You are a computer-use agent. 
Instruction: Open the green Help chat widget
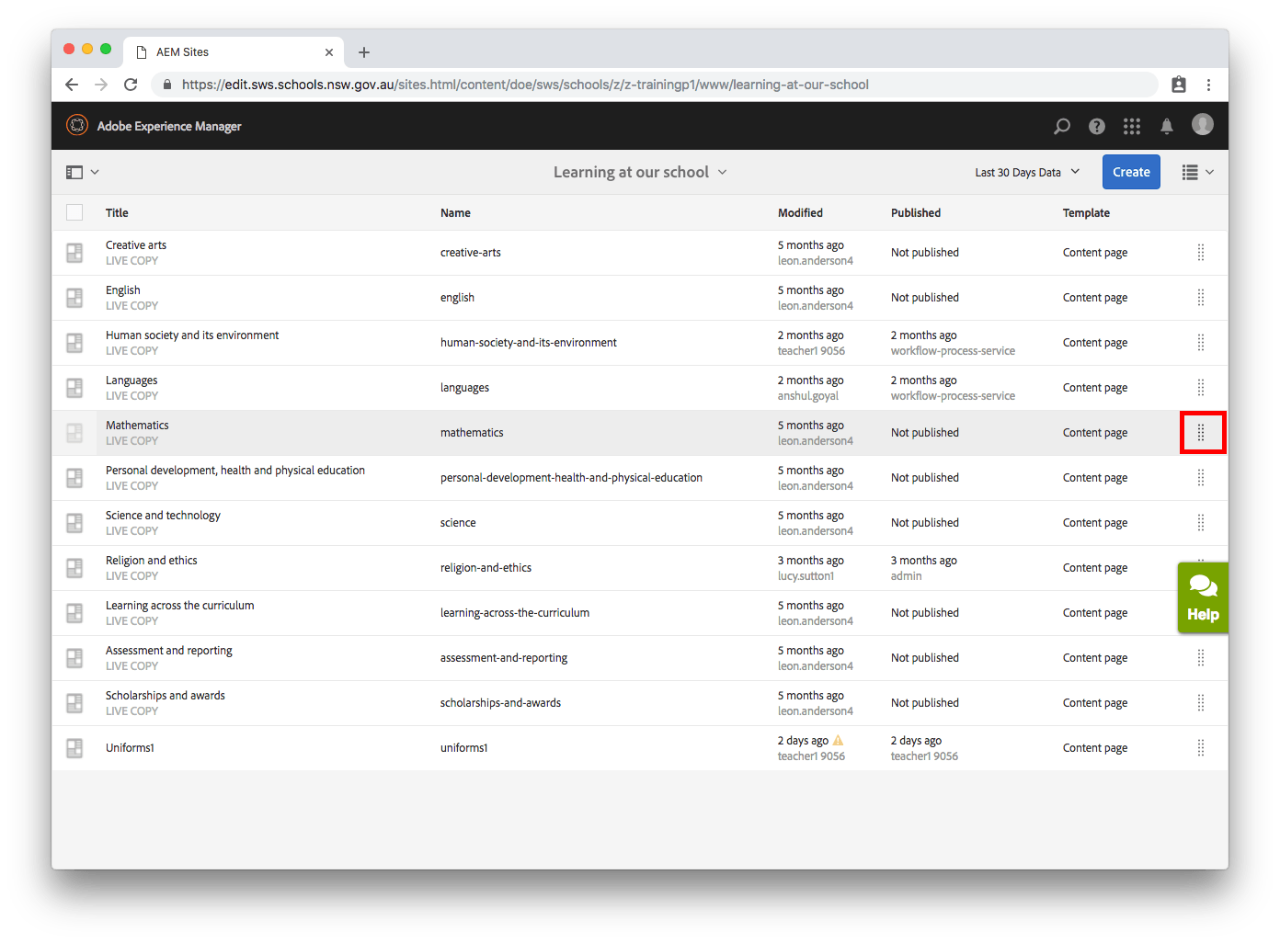[x=1202, y=598]
